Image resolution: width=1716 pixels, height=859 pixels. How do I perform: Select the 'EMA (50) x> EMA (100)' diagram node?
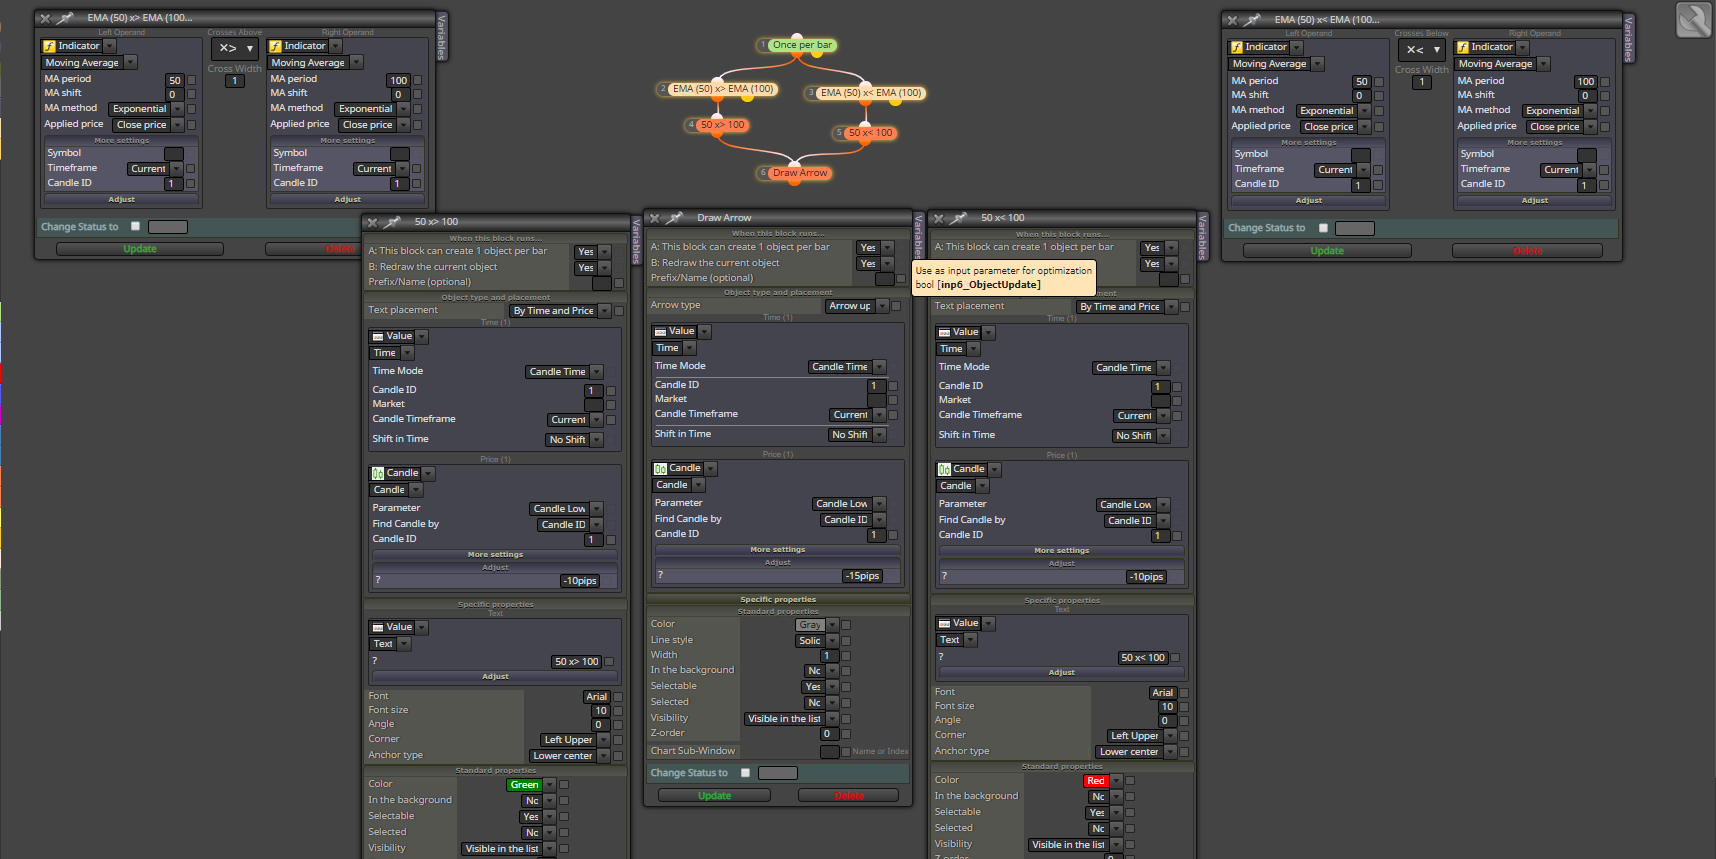click(719, 89)
